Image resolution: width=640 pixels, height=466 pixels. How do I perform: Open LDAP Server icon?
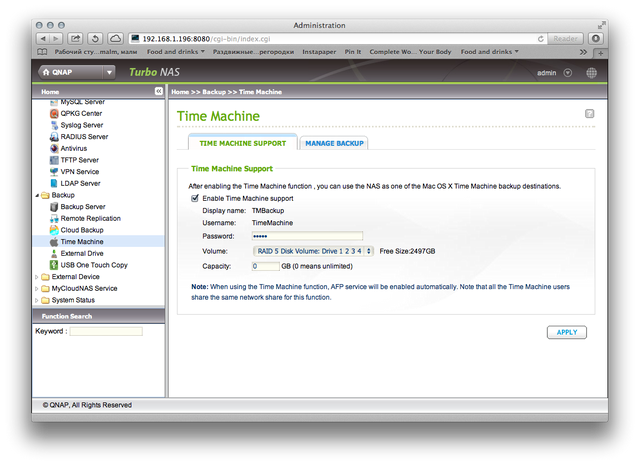(x=54, y=183)
